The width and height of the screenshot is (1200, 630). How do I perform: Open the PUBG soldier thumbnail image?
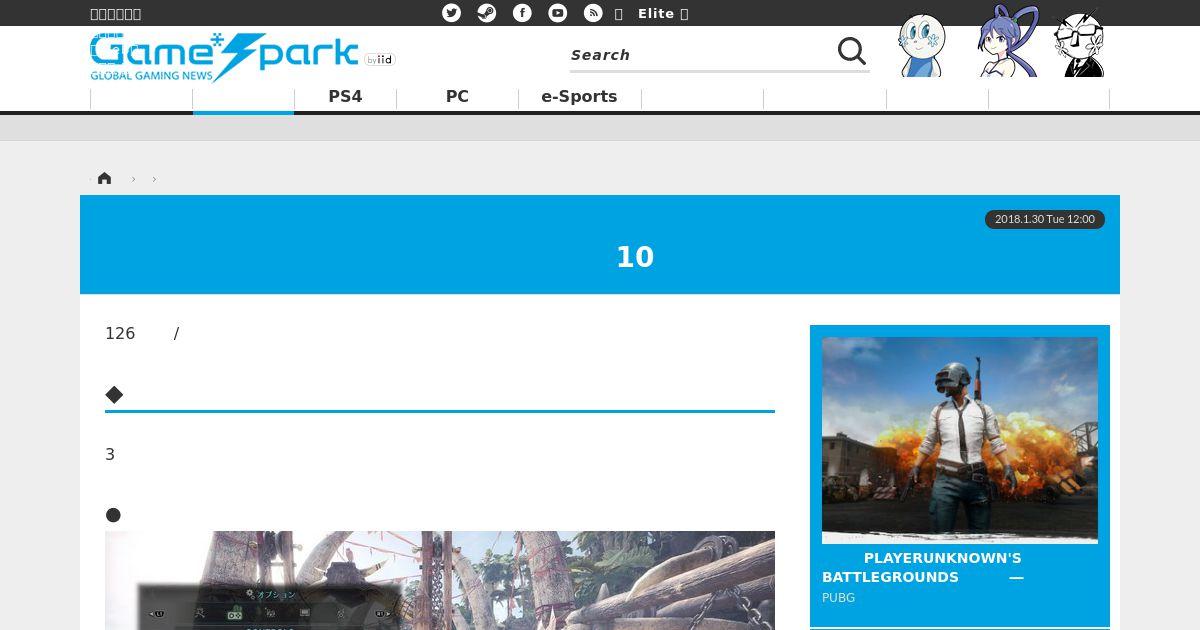coord(960,440)
